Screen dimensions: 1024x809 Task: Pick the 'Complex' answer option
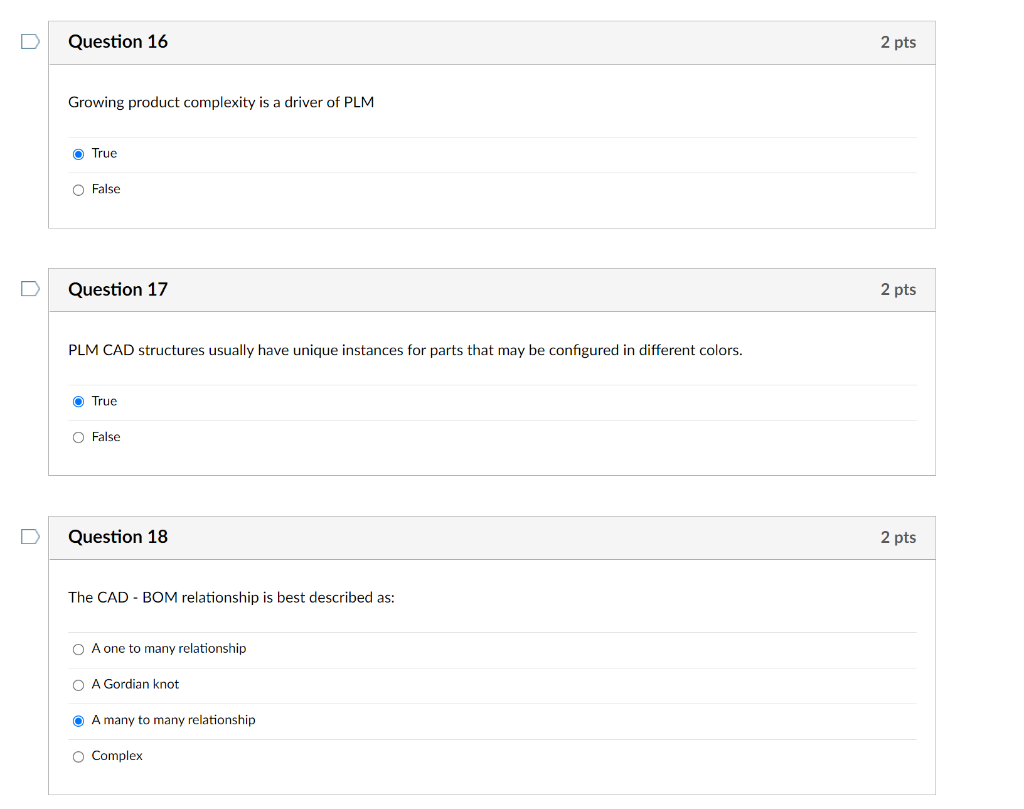(x=78, y=756)
